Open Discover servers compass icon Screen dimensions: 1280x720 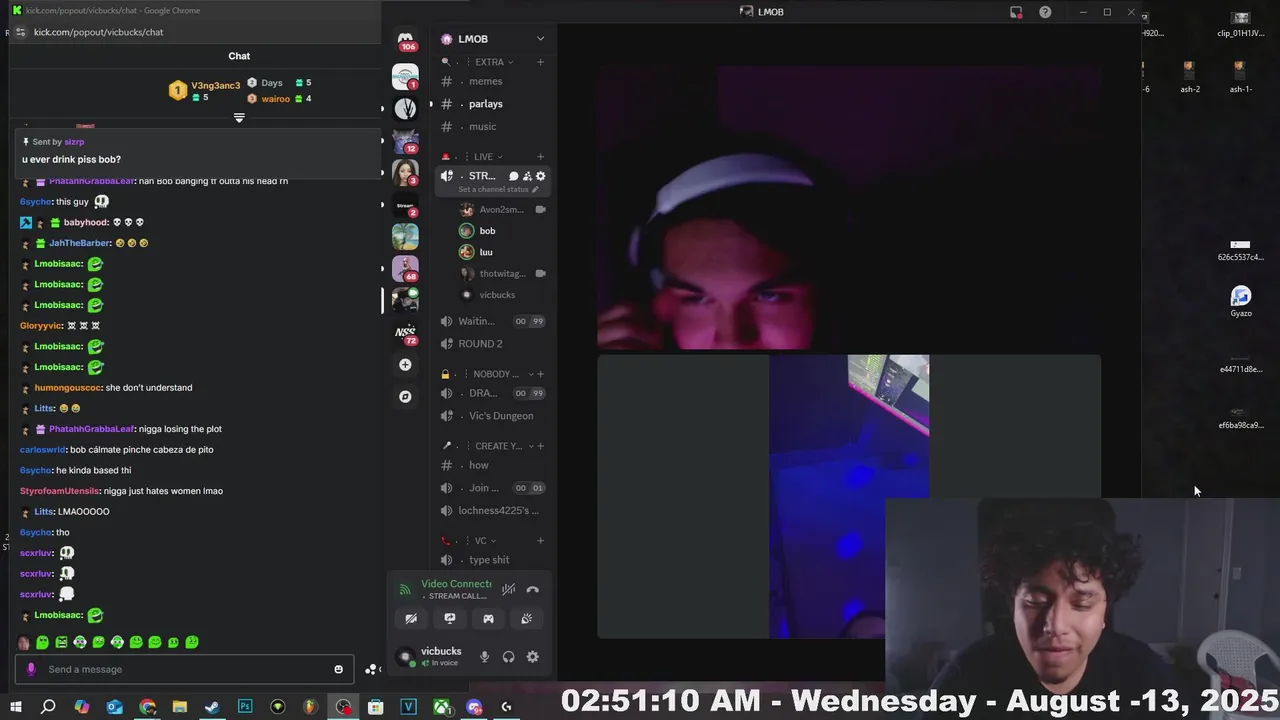(x=405, y=397)
